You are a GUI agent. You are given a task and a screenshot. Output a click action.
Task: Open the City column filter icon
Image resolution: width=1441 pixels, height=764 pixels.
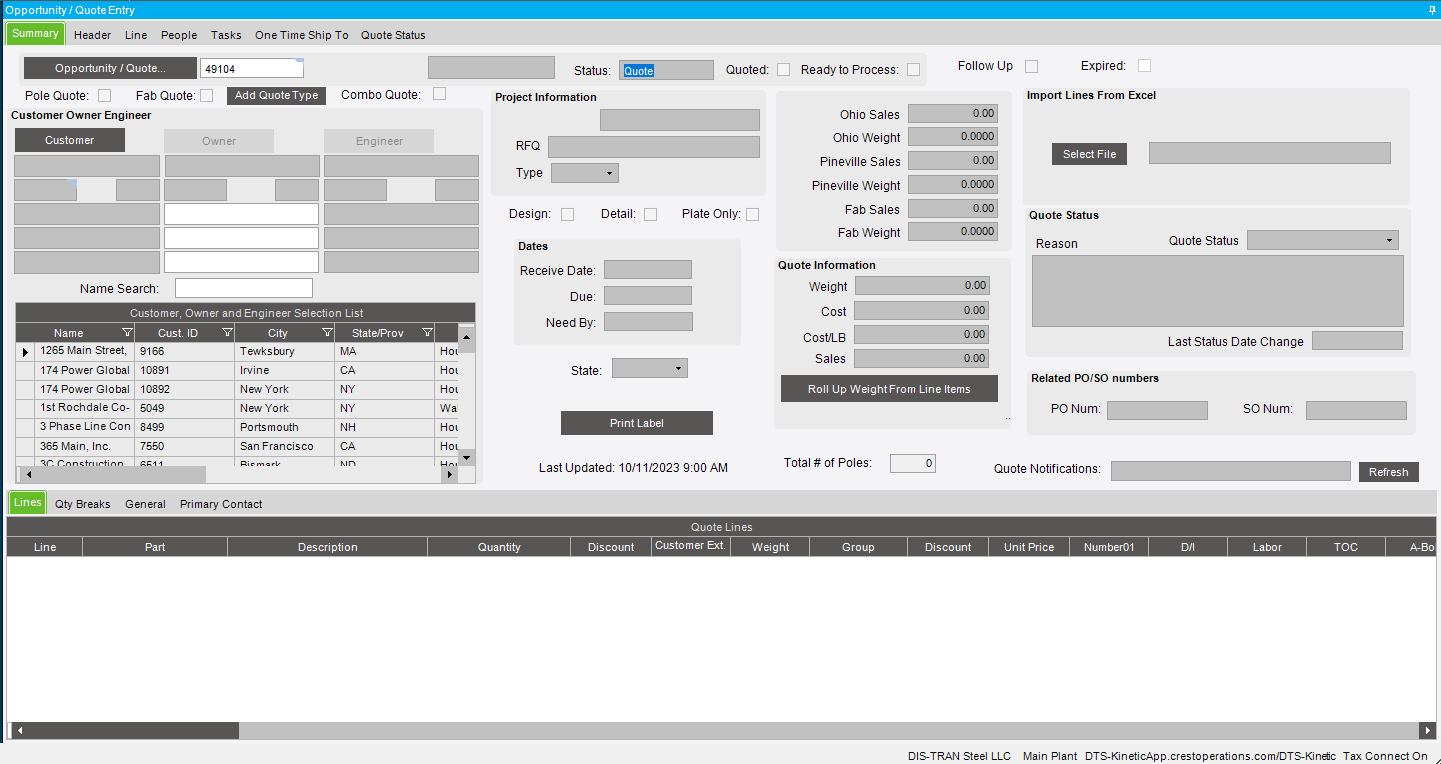(x=327, y=333)
